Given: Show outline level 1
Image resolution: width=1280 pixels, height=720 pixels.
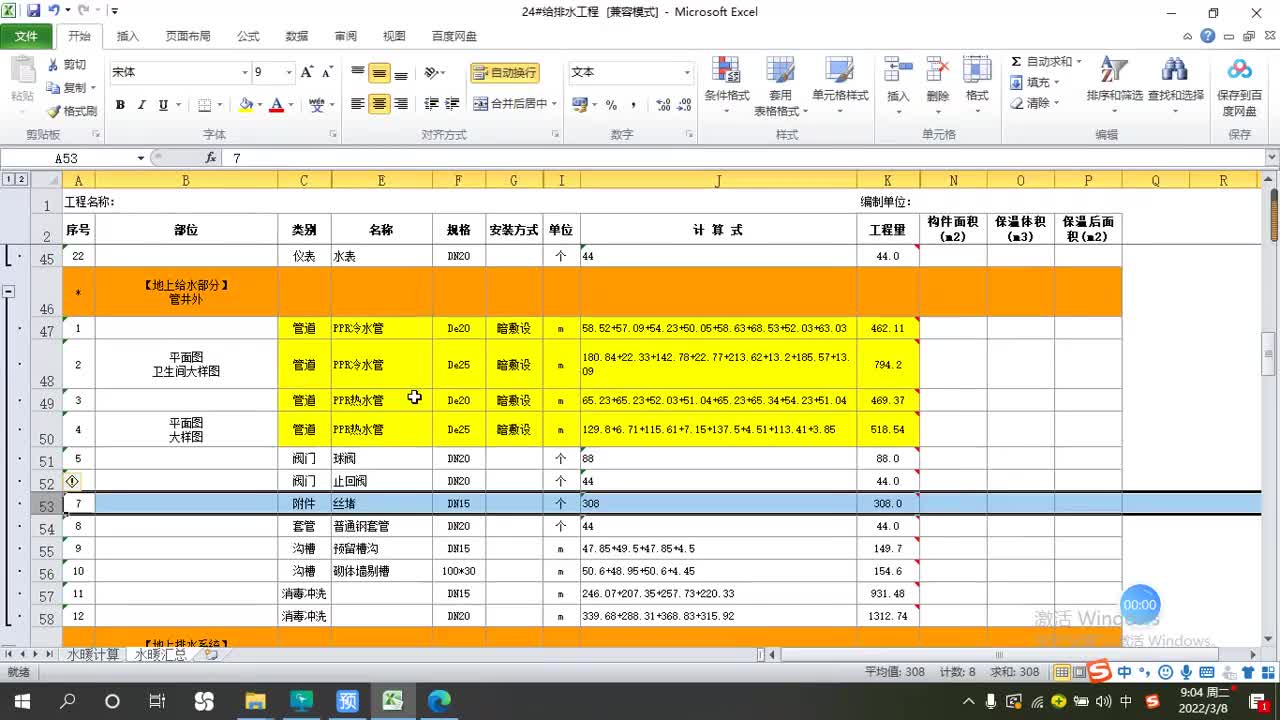Looking at the screenshot, I should (x=8, y=180).
